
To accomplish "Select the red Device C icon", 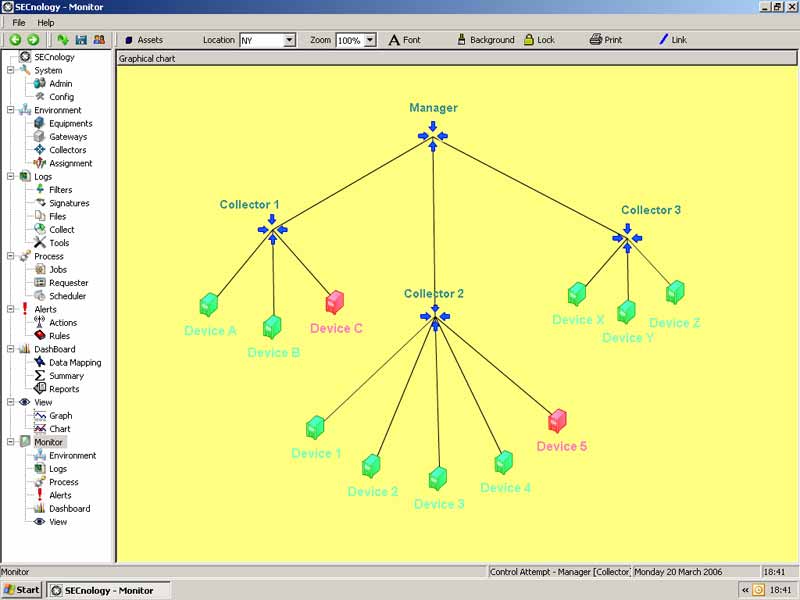I will (335, 302).
